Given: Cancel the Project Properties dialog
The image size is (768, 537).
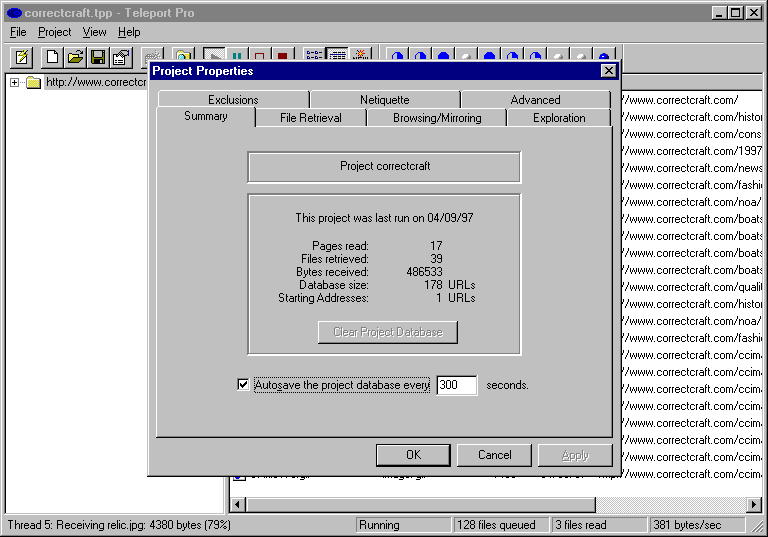Looking at the screenshot, I should (x=494, y=455).
